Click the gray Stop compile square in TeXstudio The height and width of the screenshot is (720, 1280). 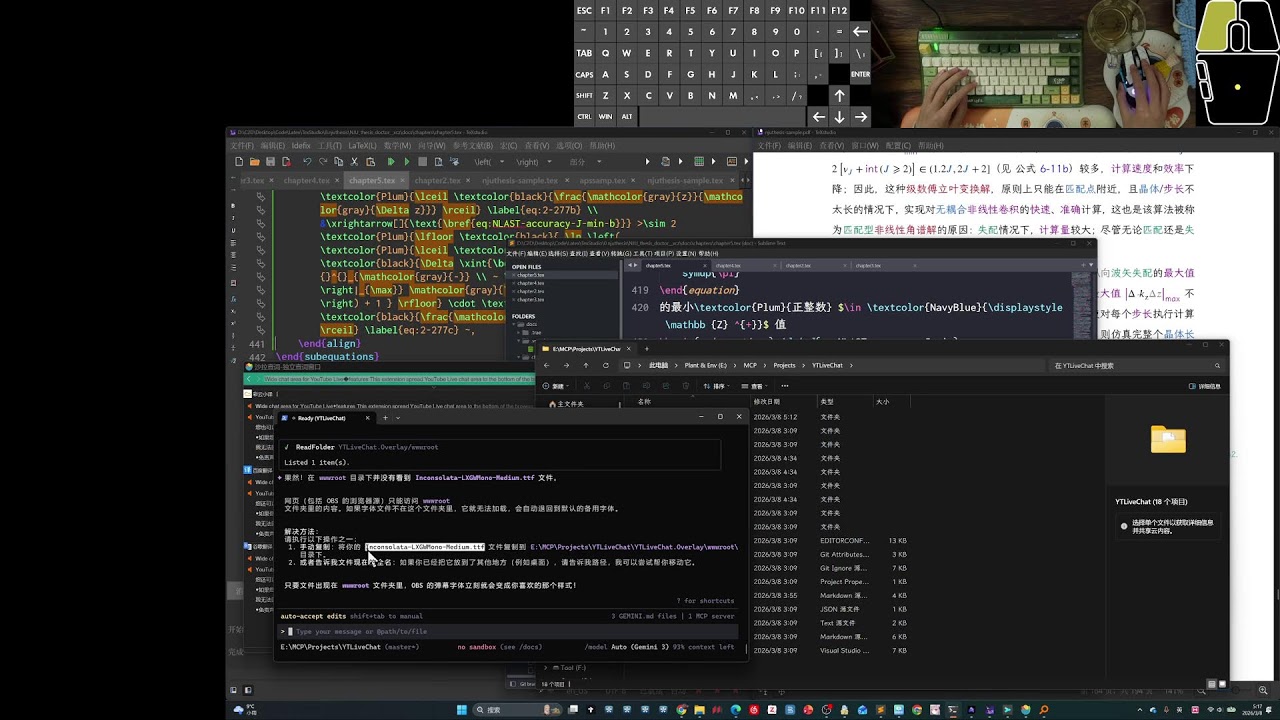coord(423,162)
